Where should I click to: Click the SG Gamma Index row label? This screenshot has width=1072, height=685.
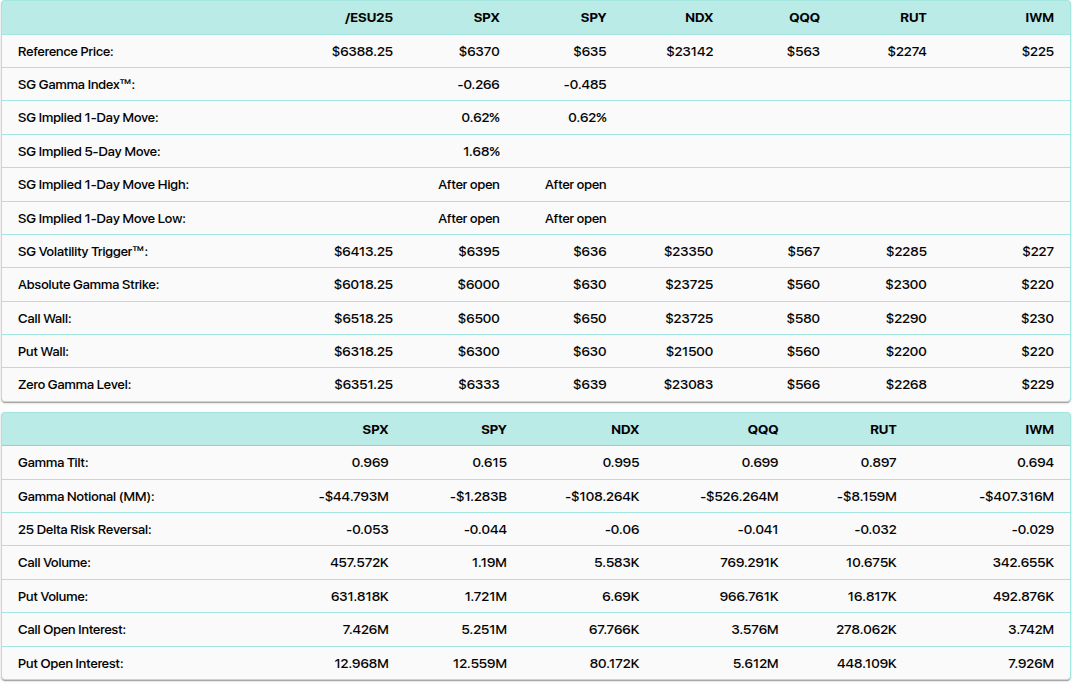tap(77, 85)
